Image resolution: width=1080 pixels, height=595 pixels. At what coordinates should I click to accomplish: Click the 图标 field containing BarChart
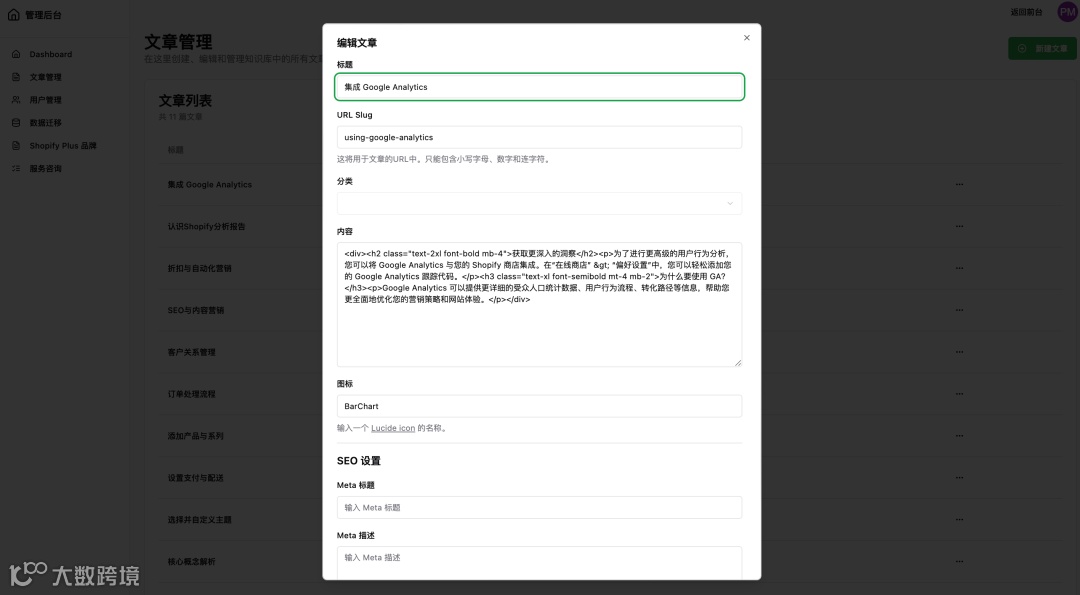click(539, 406)
